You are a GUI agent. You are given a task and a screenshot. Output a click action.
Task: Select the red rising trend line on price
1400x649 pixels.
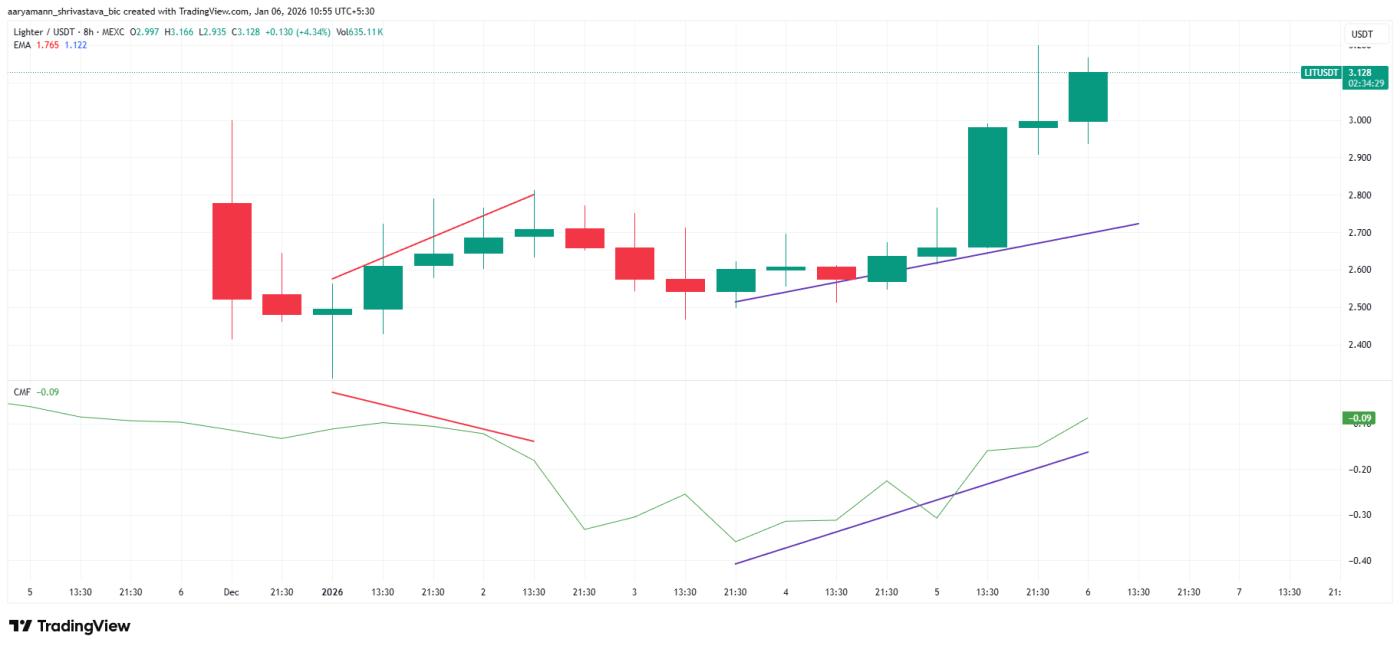point(433,236)
